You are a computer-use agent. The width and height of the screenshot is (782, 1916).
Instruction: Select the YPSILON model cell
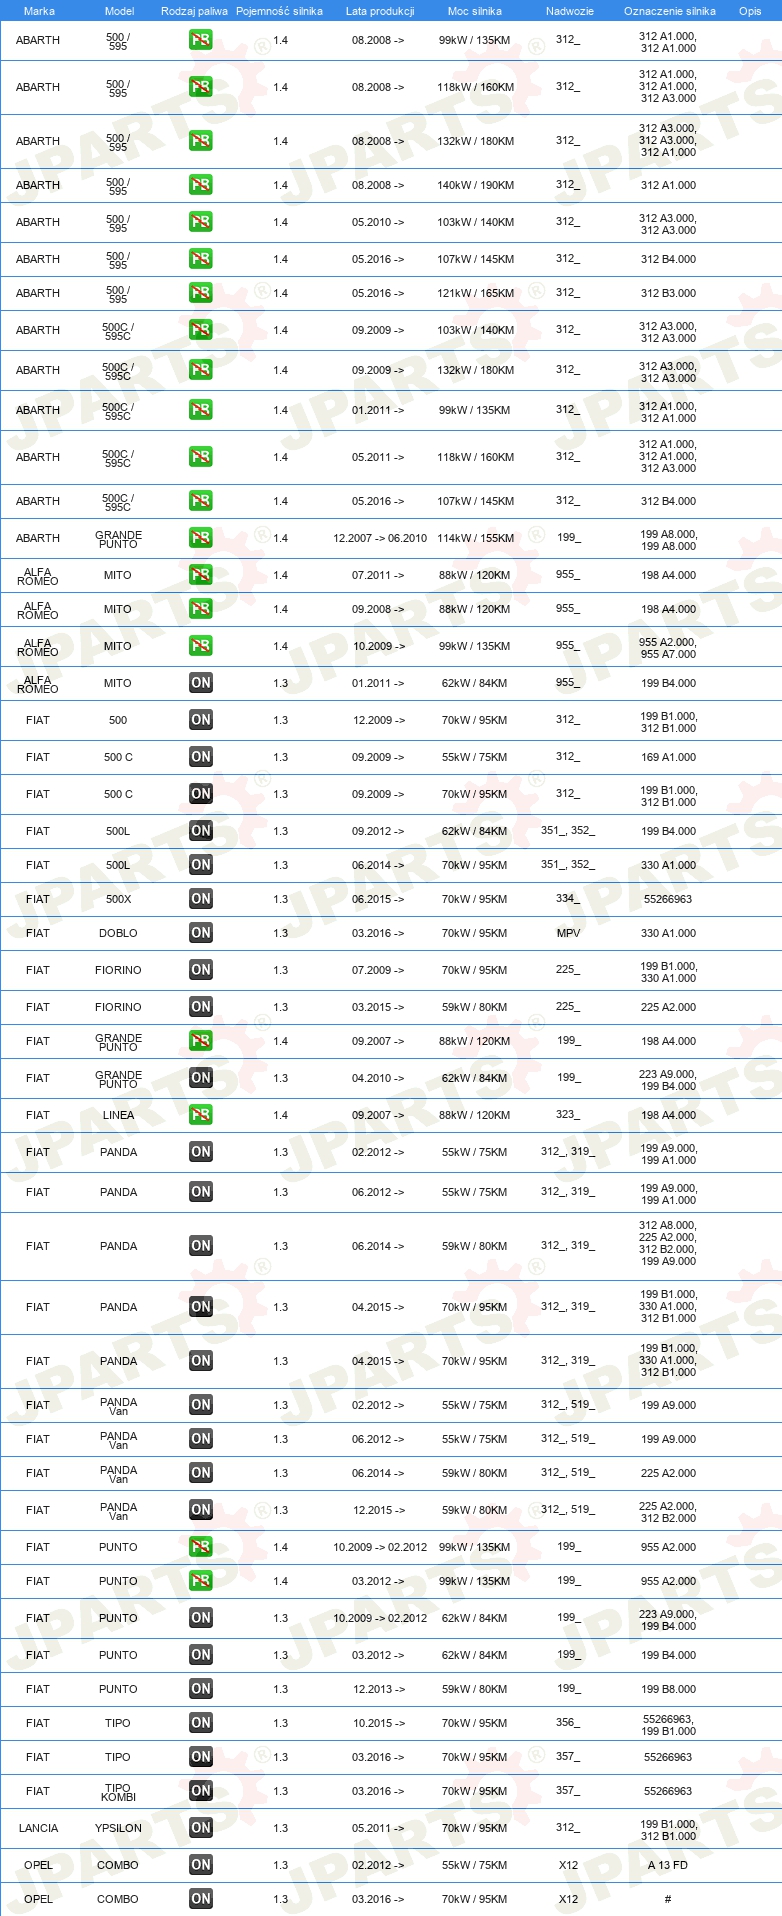[118, 1828]
